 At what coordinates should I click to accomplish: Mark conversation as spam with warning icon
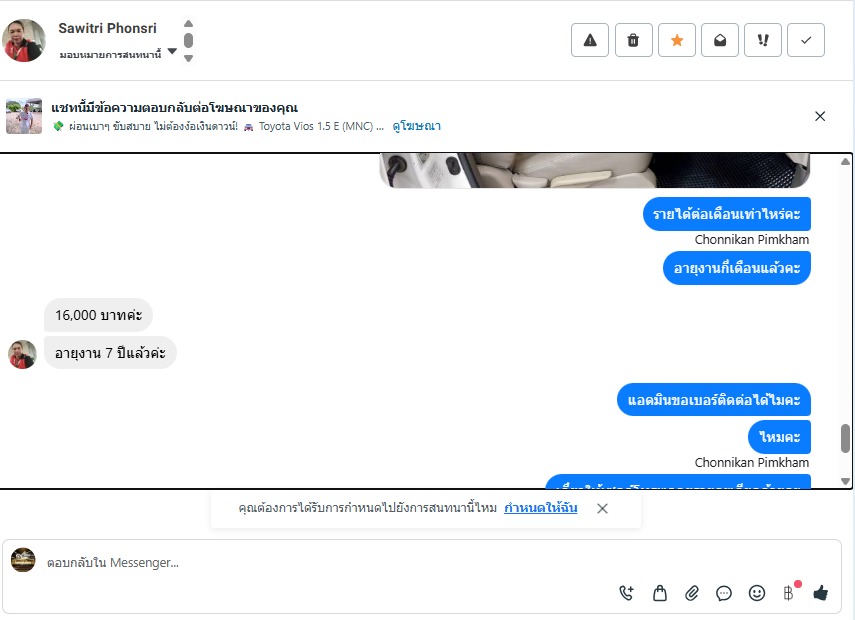[x=589, y=40]
